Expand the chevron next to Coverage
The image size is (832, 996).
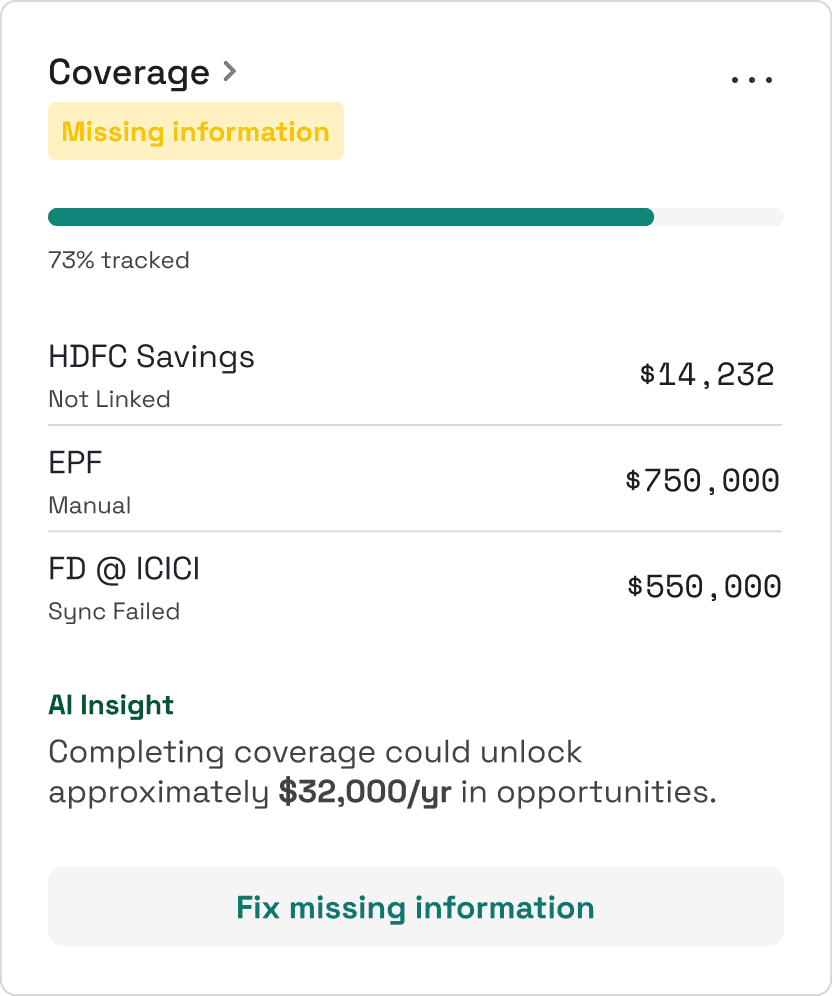tap(230, 72)
